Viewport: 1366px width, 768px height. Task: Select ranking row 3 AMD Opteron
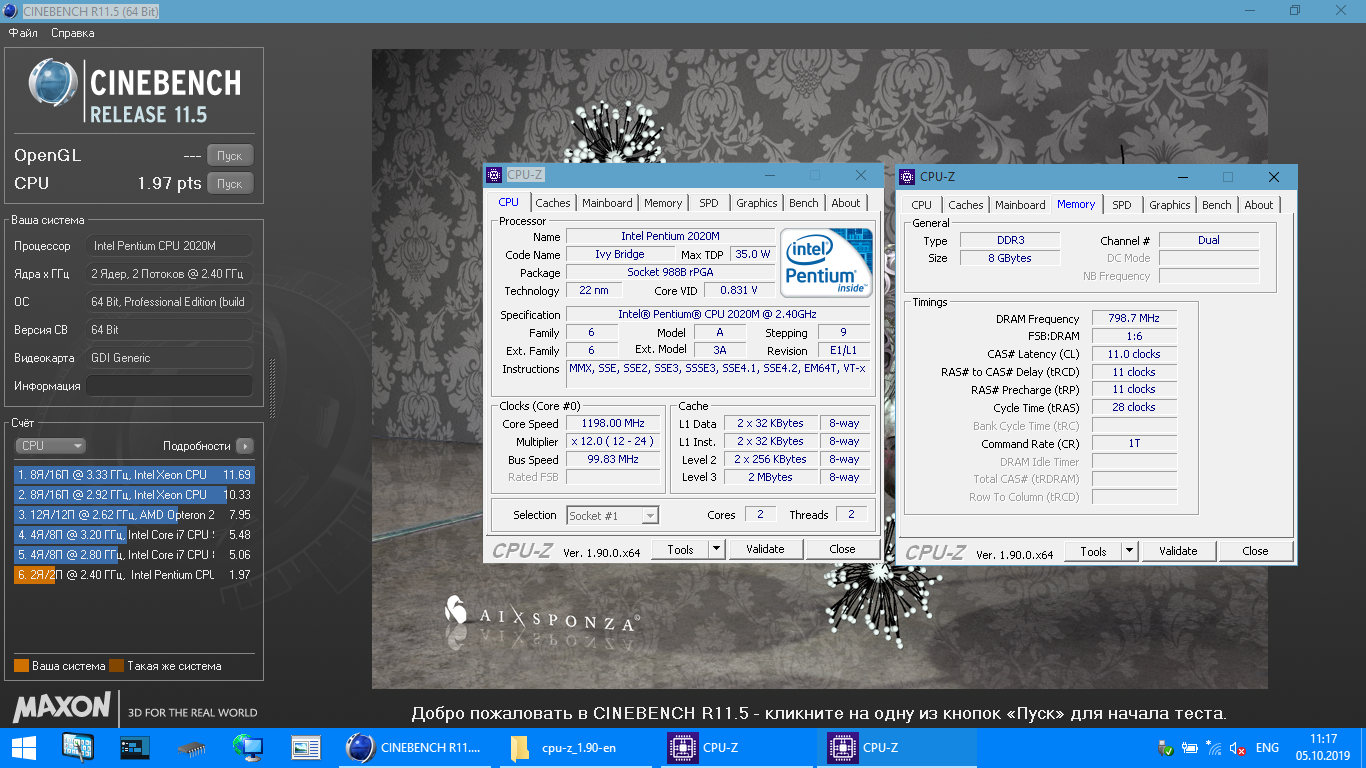(x=134, y=515)
